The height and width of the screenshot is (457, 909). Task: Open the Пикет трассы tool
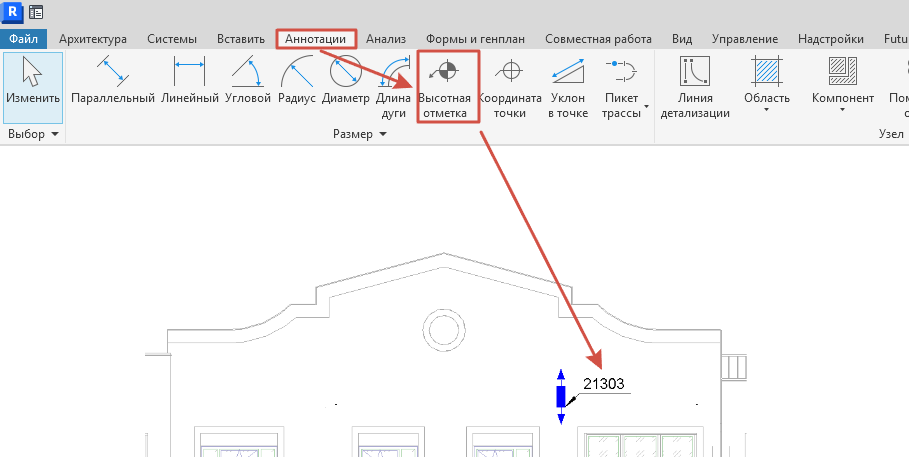coord(621,87)
